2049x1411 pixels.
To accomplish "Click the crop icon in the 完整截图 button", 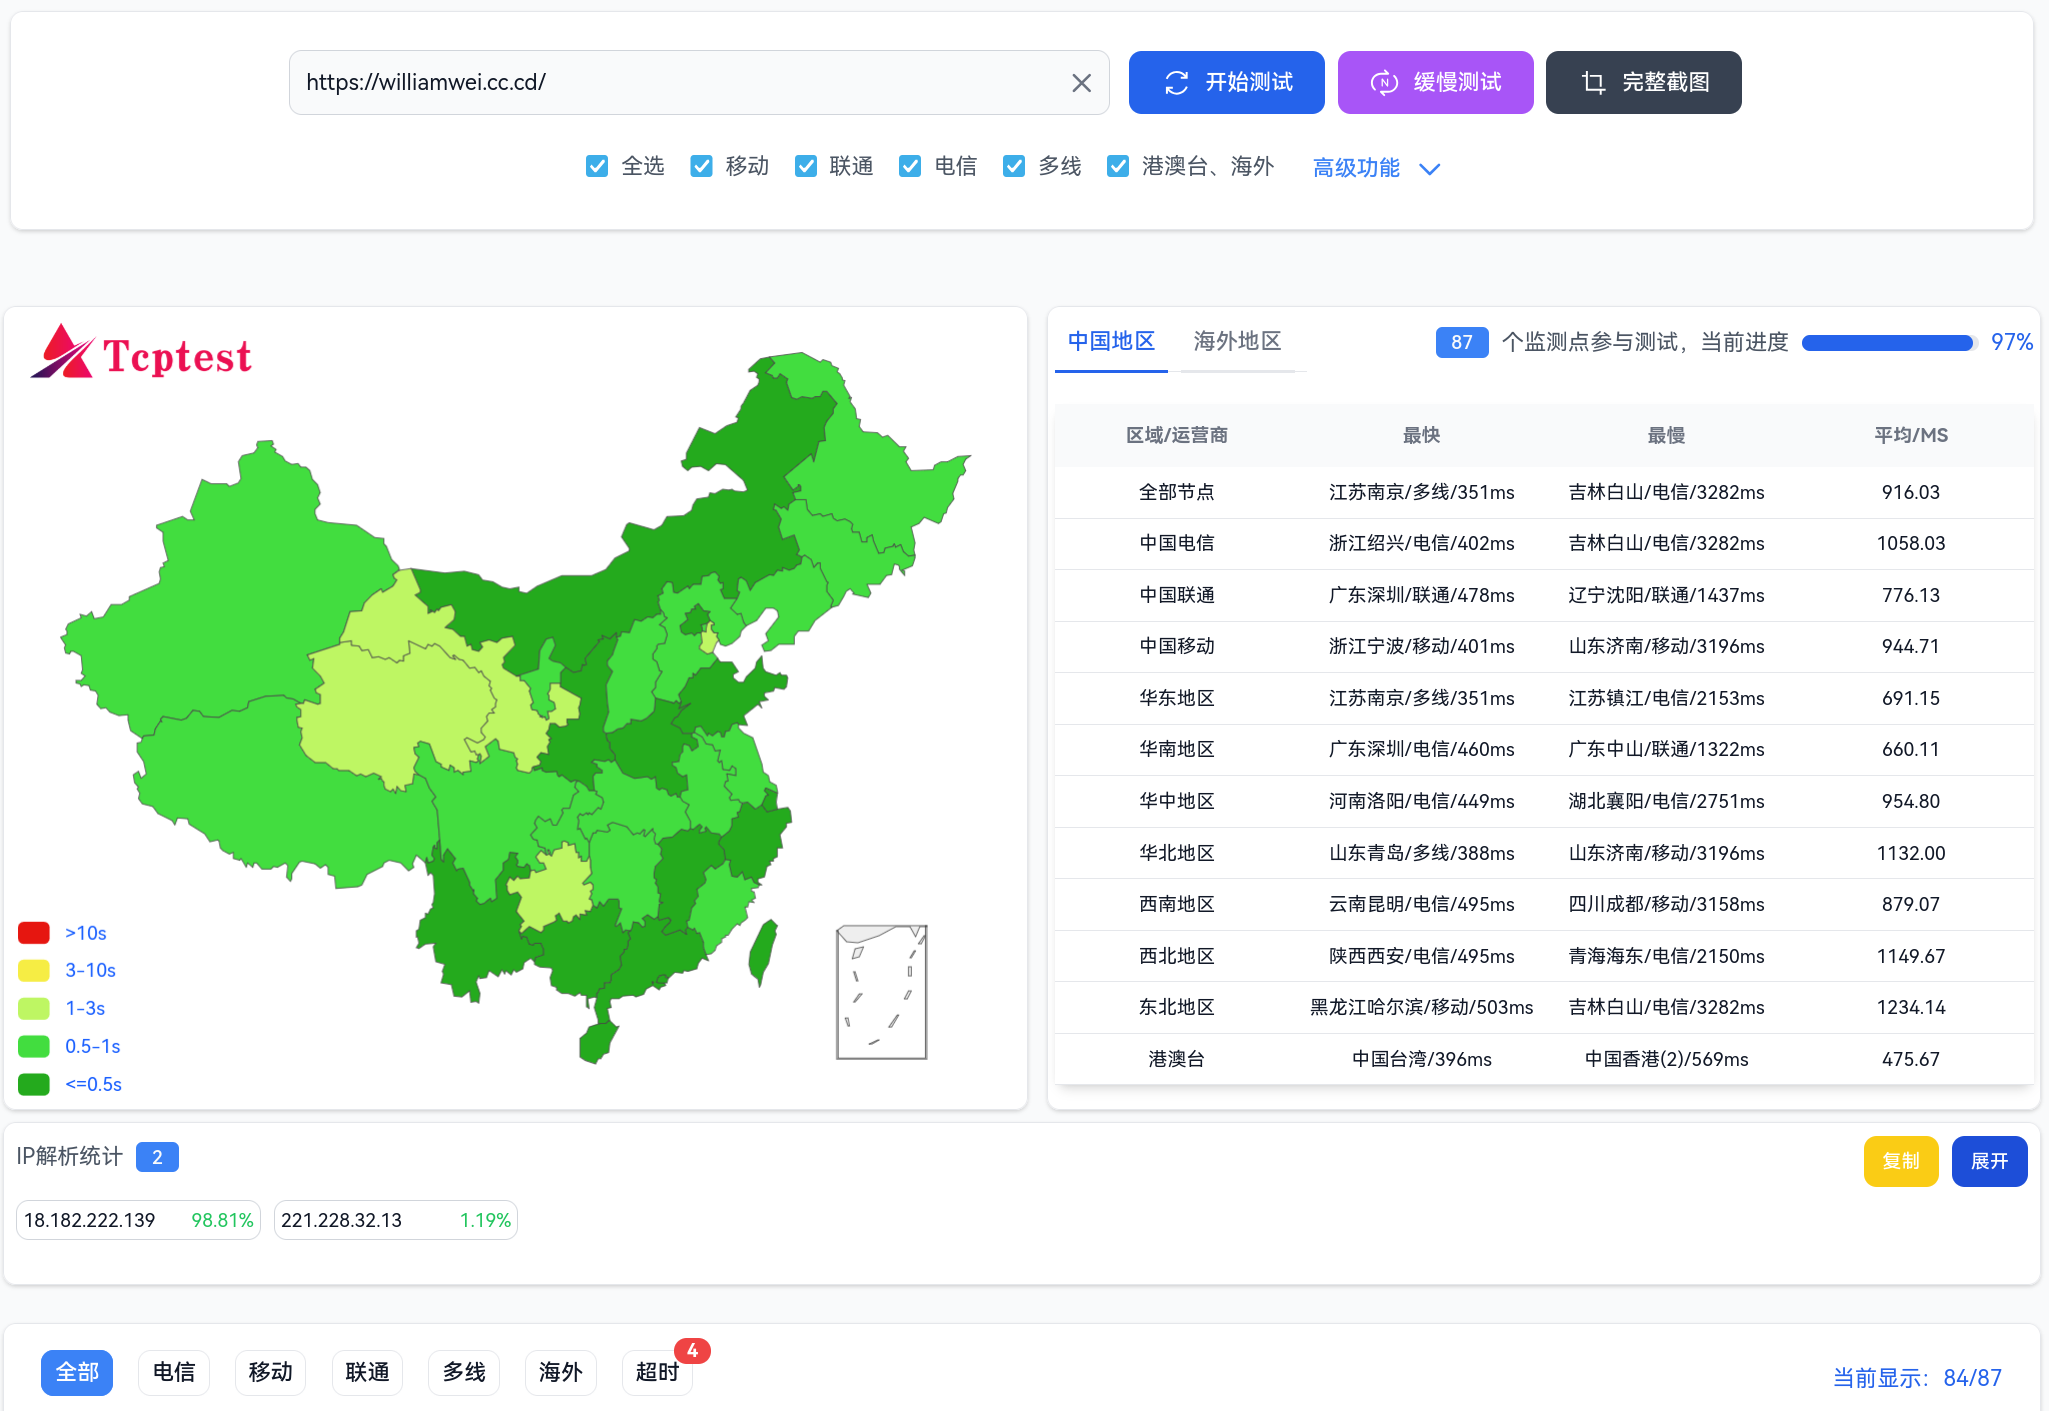I will [1592, 82].
